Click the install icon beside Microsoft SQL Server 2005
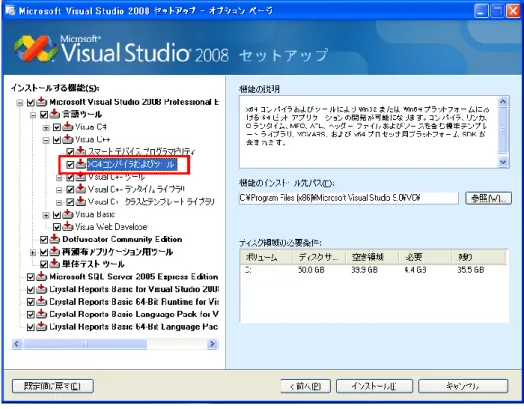The image size is (524, 409). click(x=41, y=277)
